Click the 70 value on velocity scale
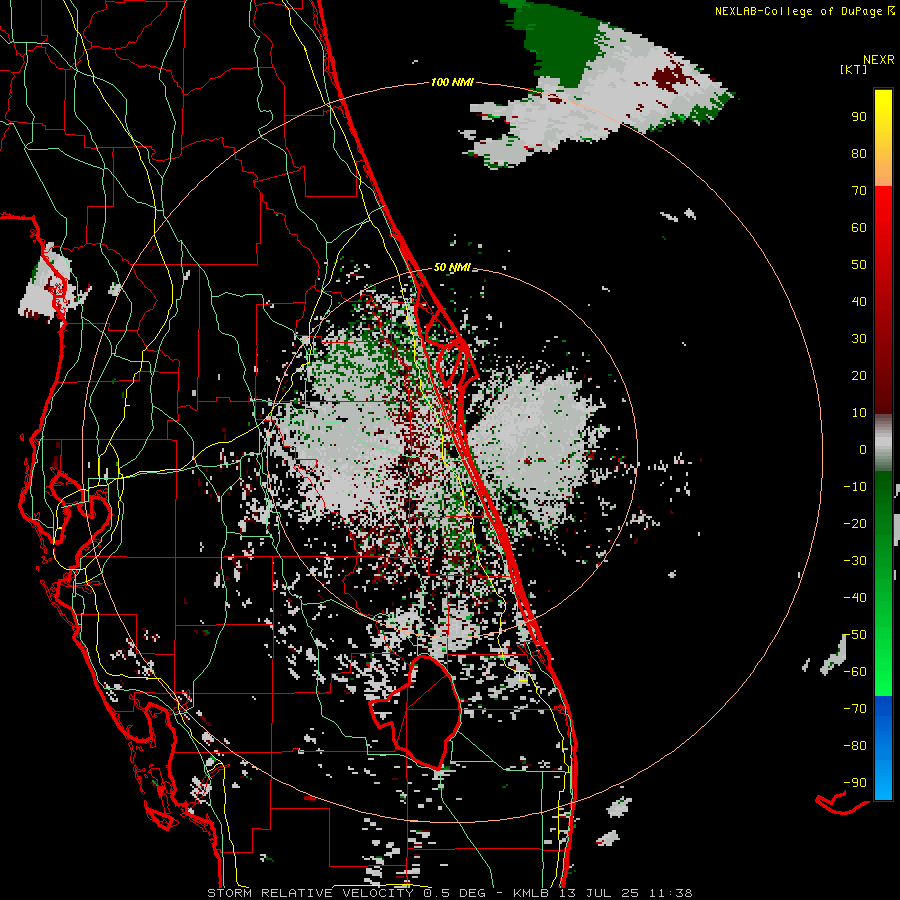This screenshot has width=900, height=900. (859, 191)
